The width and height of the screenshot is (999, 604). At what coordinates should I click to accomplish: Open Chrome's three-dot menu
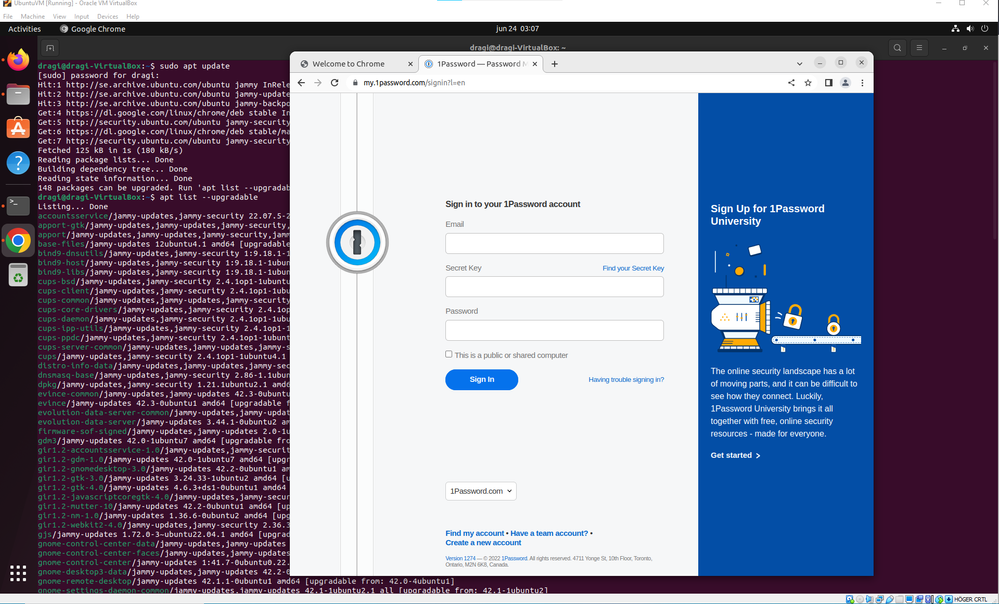862,83
